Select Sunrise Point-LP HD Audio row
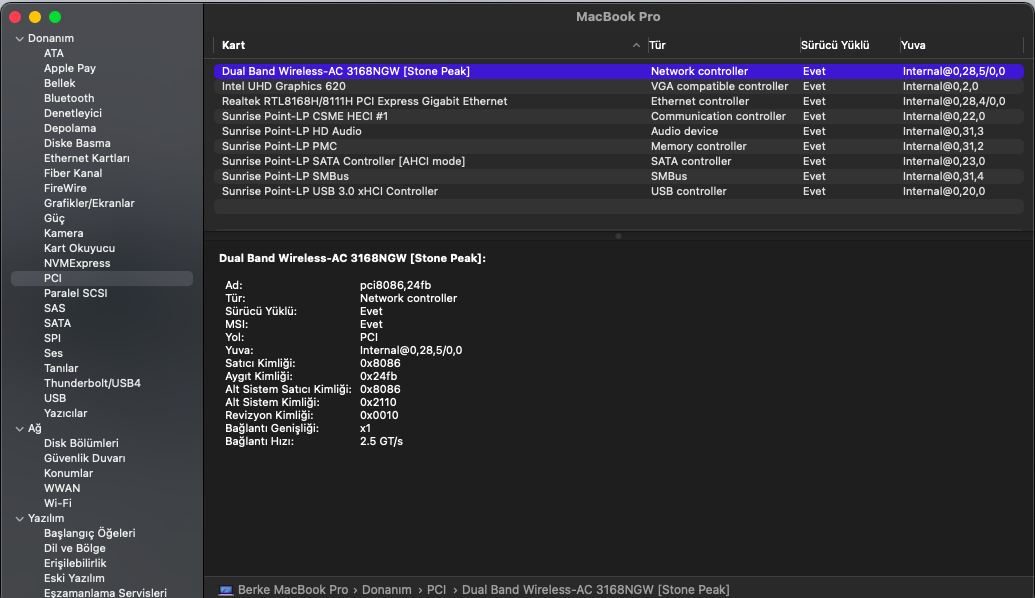Viewport: 1035px width, 598px height. tap(292, 132)
